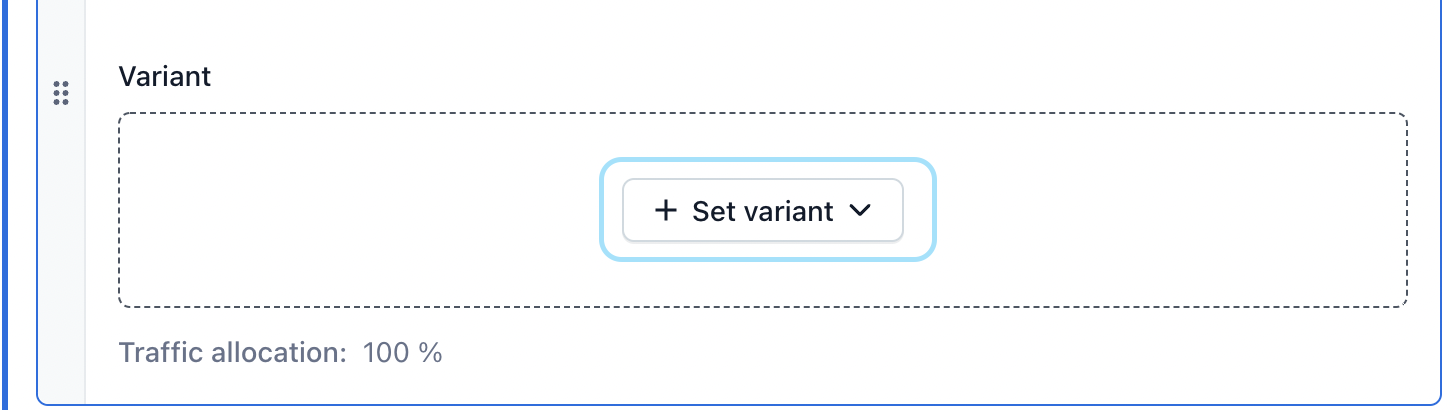Click the bottom dashed border of variant box
The width and height of the screenshot is (1450, 410).
(x=763, y=305)
